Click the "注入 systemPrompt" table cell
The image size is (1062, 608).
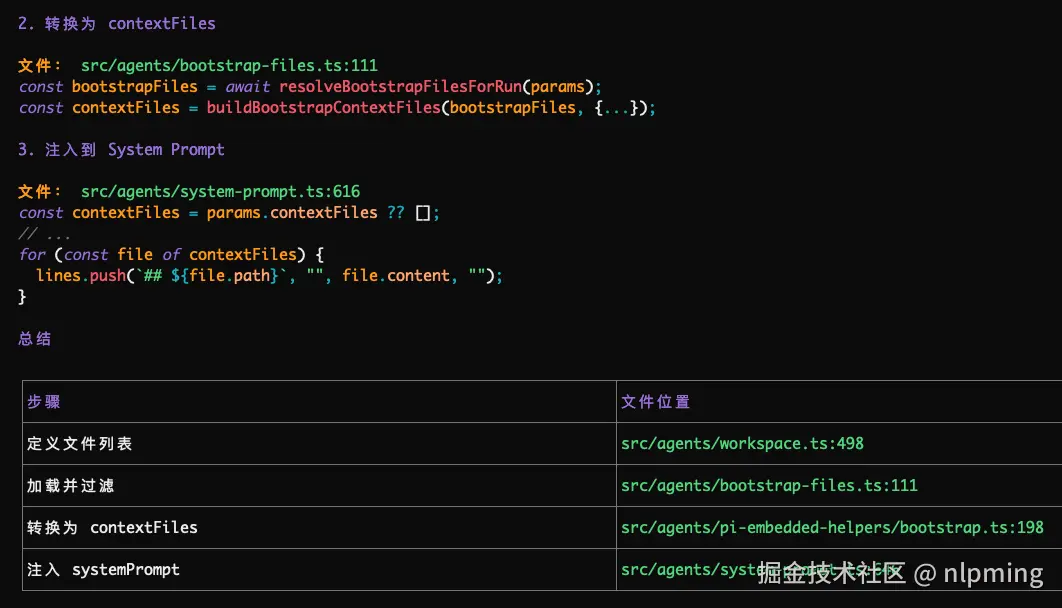103,569
